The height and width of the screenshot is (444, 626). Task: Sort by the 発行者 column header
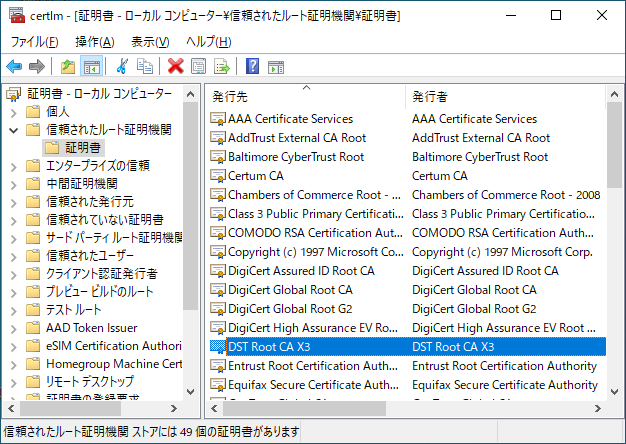(505, 96)
